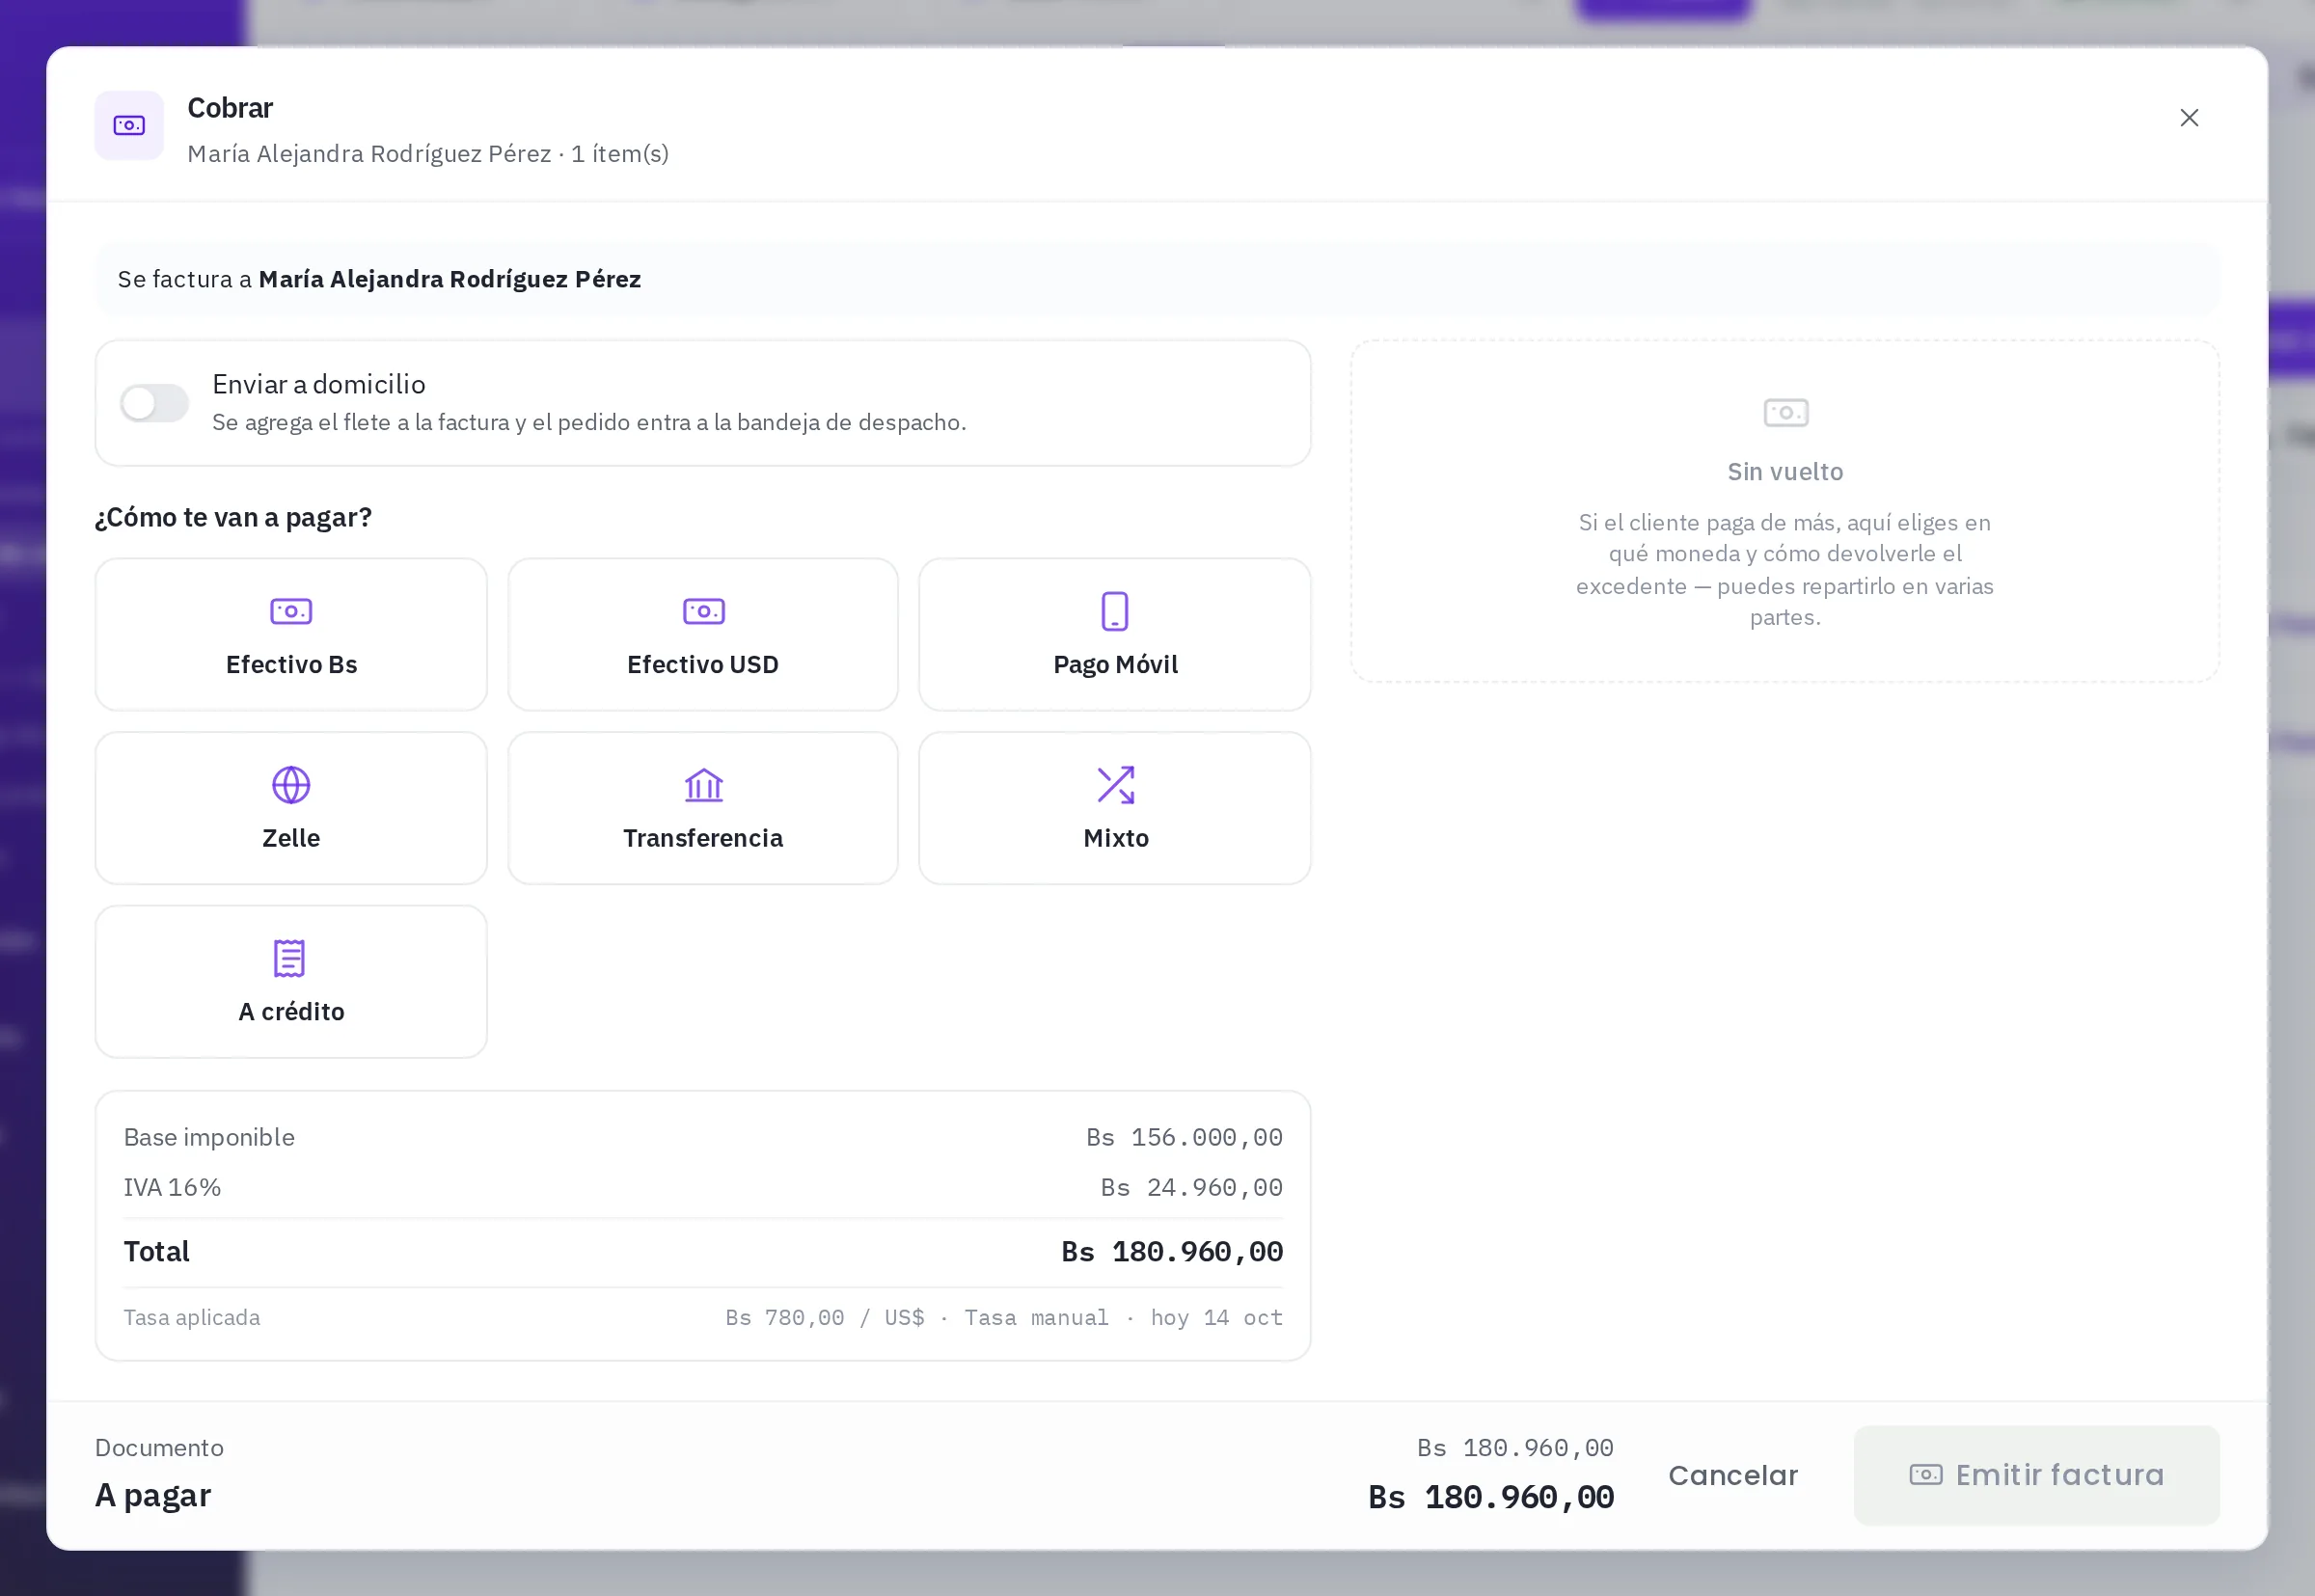Click the Documento label in footer
The width and height of the screenshot is (2315, 1596).
[x=159, y=1448]
